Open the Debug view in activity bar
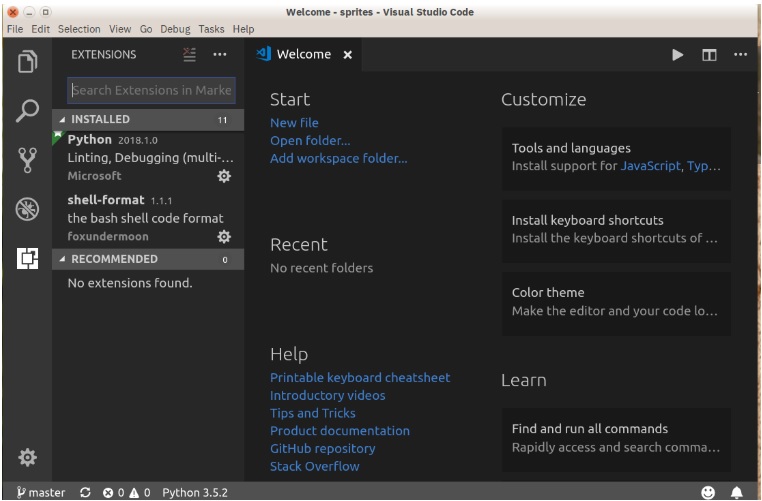 point(27,209)
